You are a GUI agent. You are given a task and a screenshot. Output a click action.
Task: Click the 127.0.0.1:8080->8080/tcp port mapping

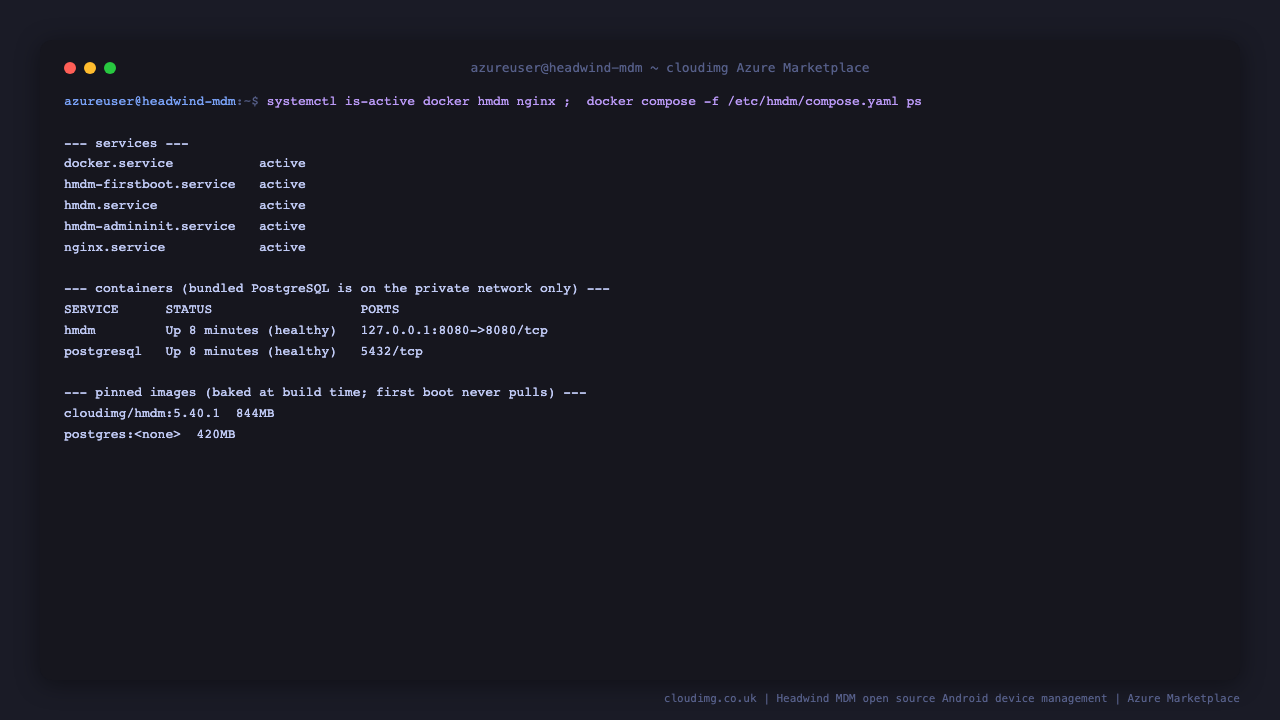[x=454, y=331]
